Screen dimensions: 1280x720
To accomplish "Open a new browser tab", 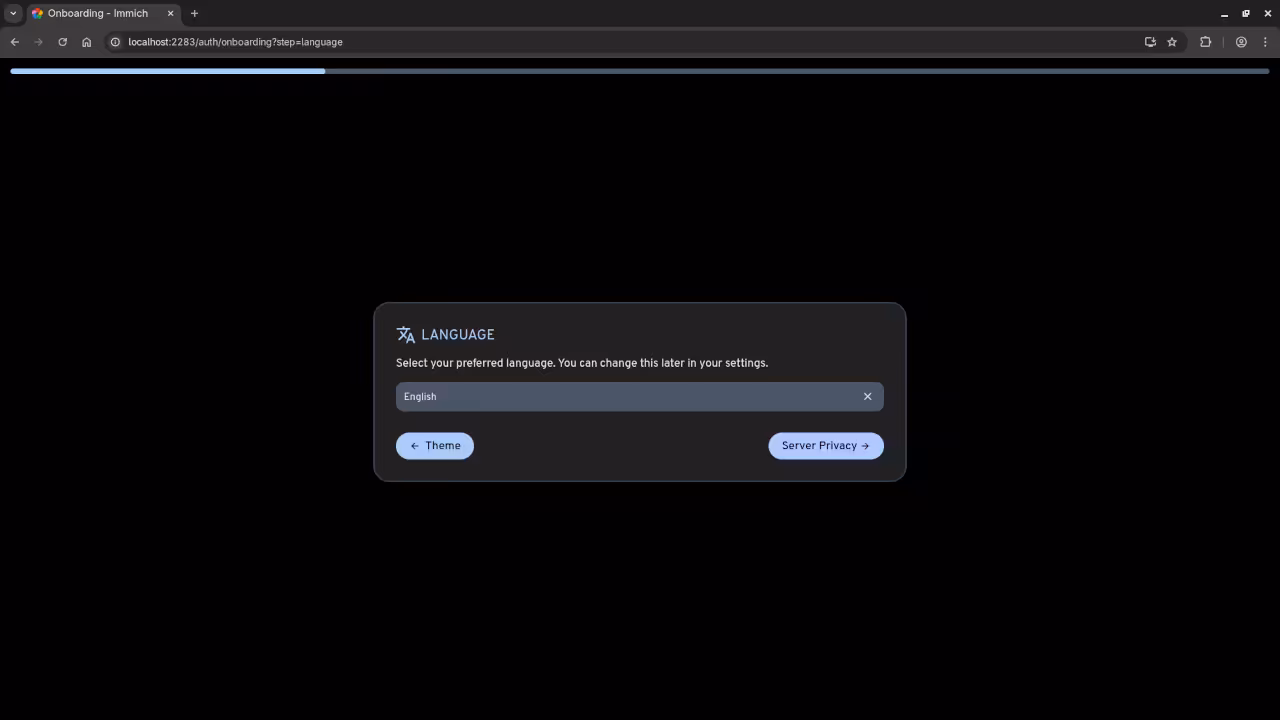I will tap(194, 13).
